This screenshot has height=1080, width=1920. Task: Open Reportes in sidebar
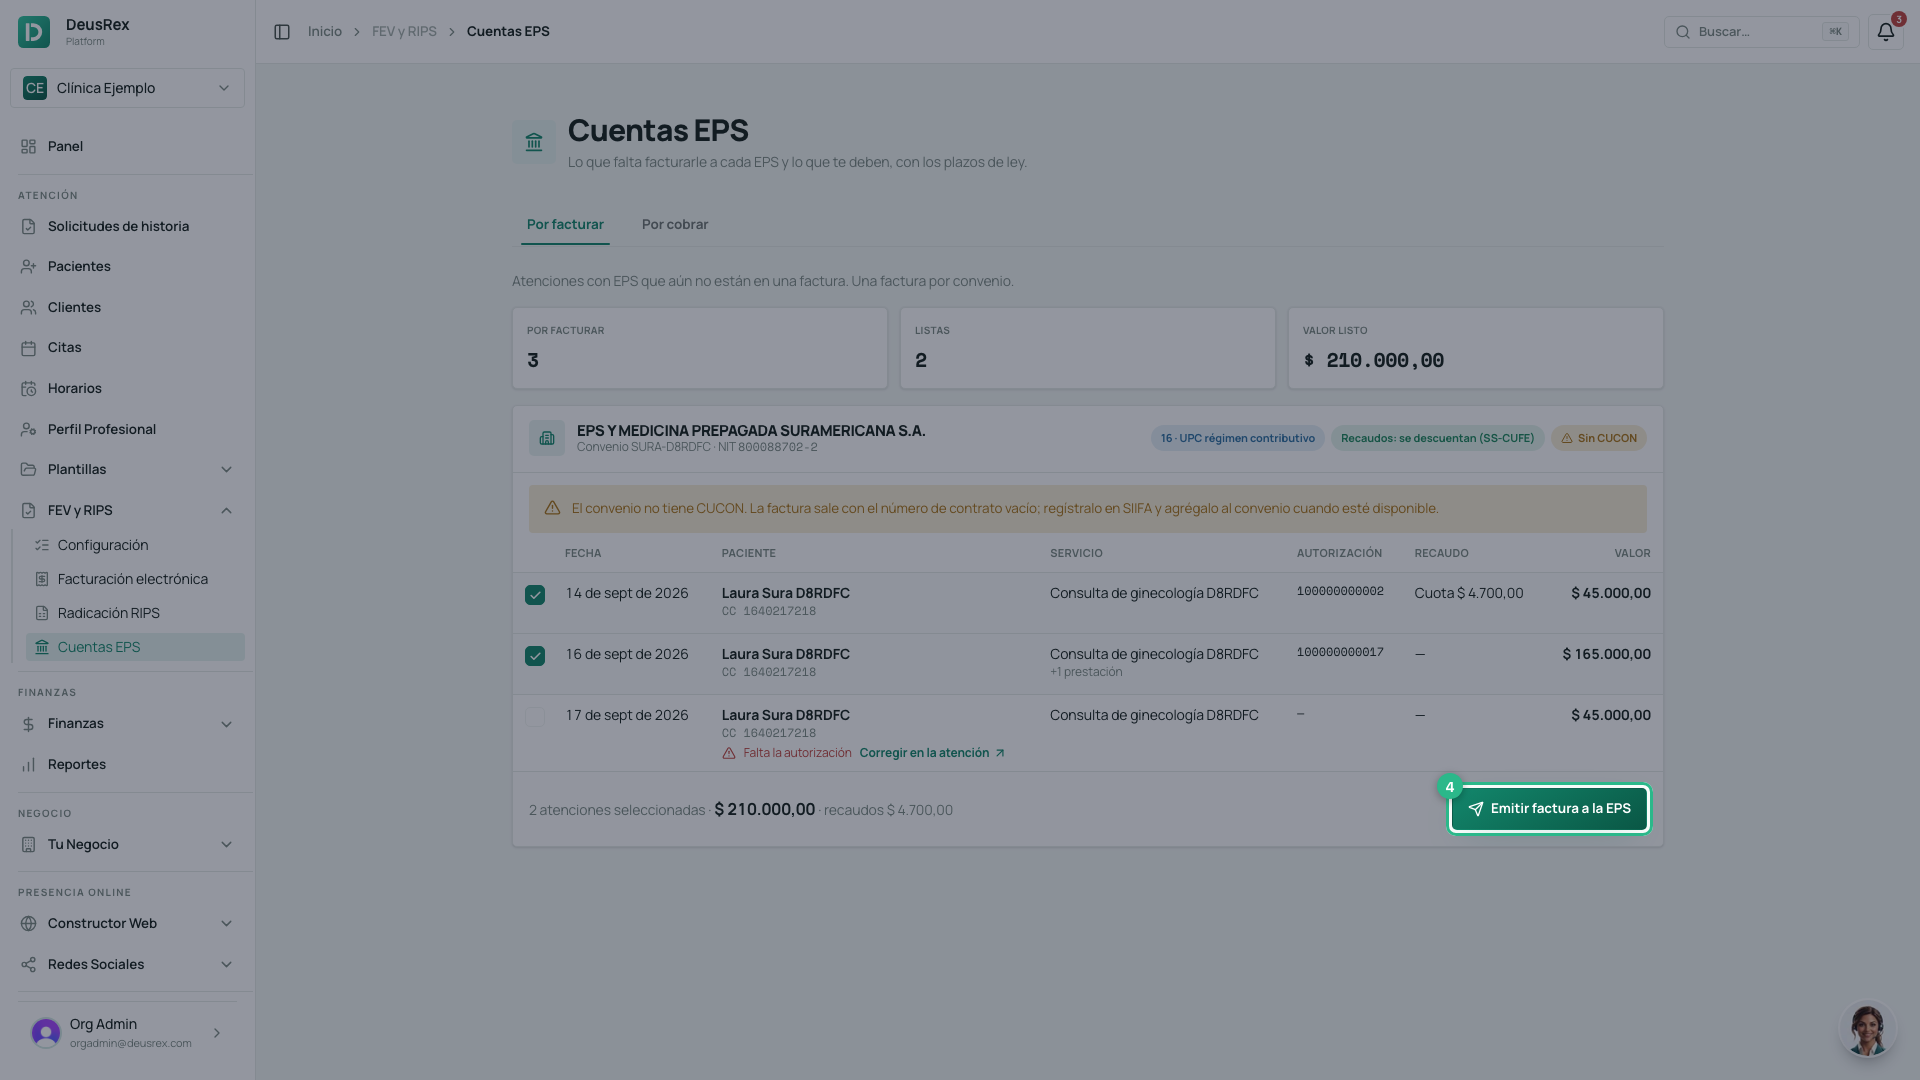click(127, 764)
